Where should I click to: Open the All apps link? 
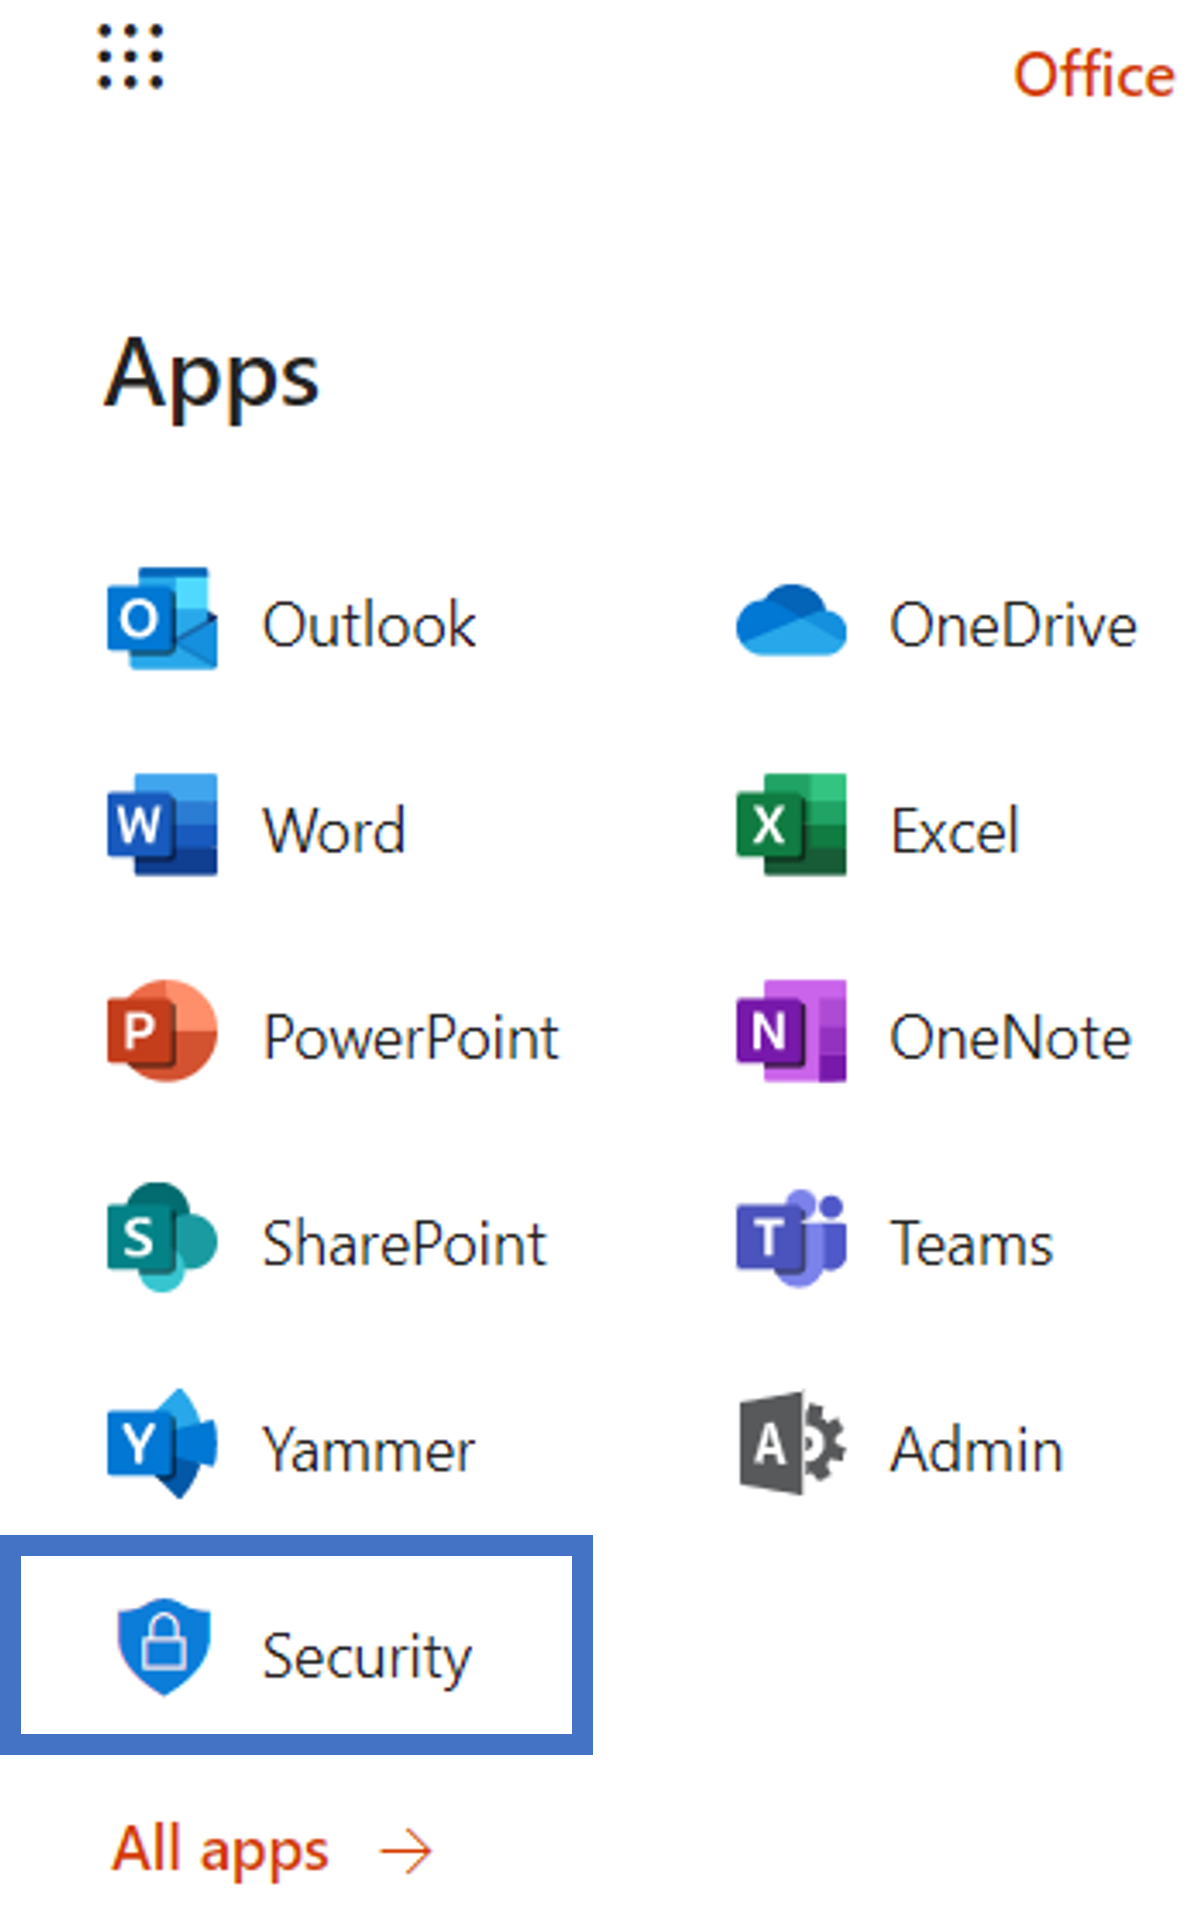pyautogui.click(x=220, y=1849)
